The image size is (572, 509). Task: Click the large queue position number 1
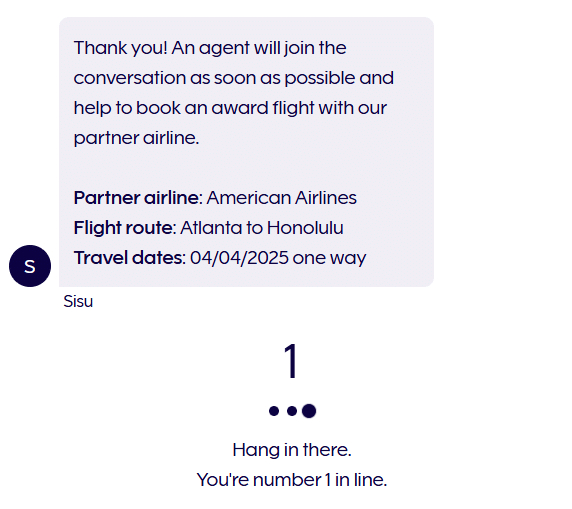[291, 361]
